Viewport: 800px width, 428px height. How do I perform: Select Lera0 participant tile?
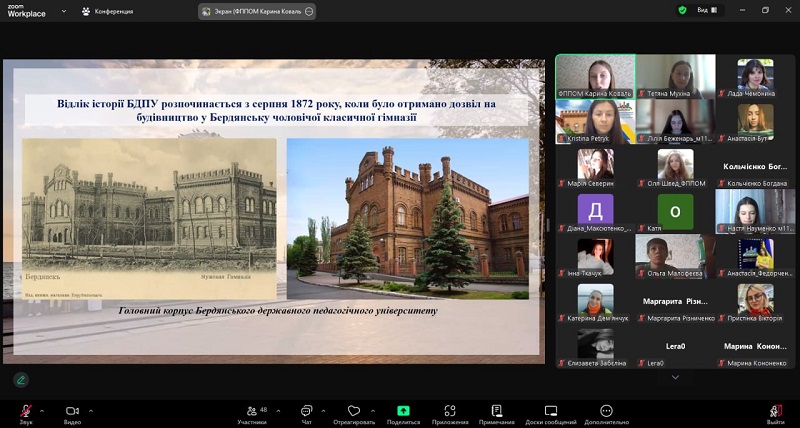point(676,346)
